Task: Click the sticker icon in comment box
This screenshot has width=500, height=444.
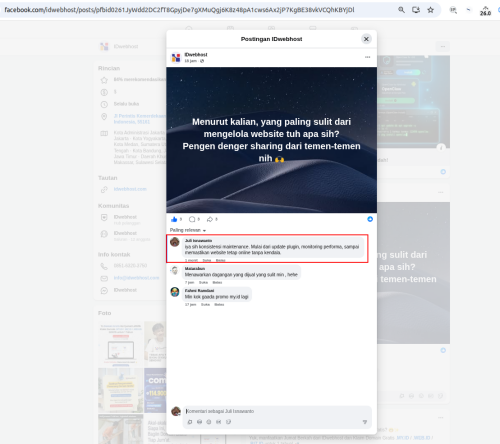Action: tap(228, 422)
